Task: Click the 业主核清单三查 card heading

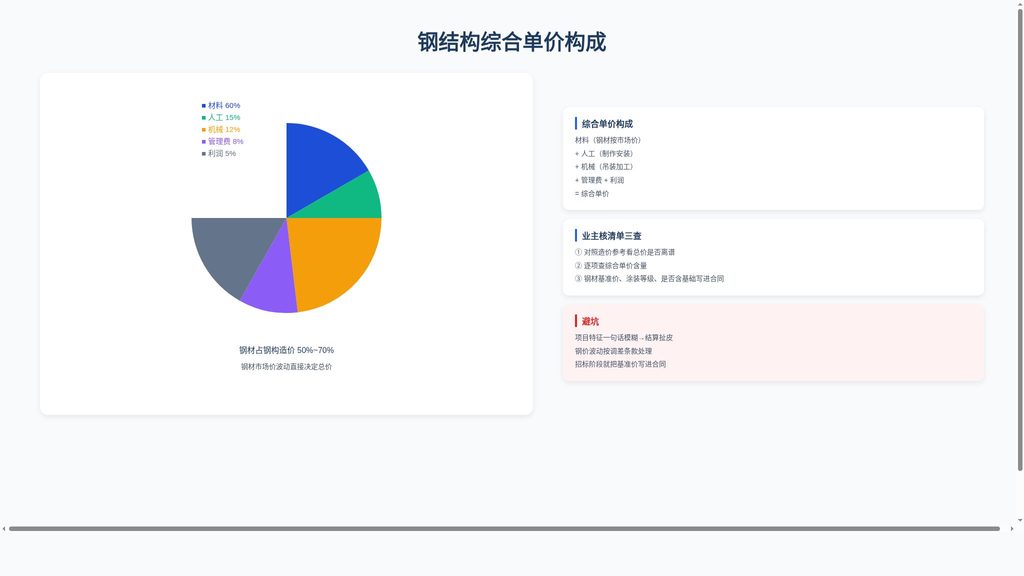Action: [x=611, y=236]
